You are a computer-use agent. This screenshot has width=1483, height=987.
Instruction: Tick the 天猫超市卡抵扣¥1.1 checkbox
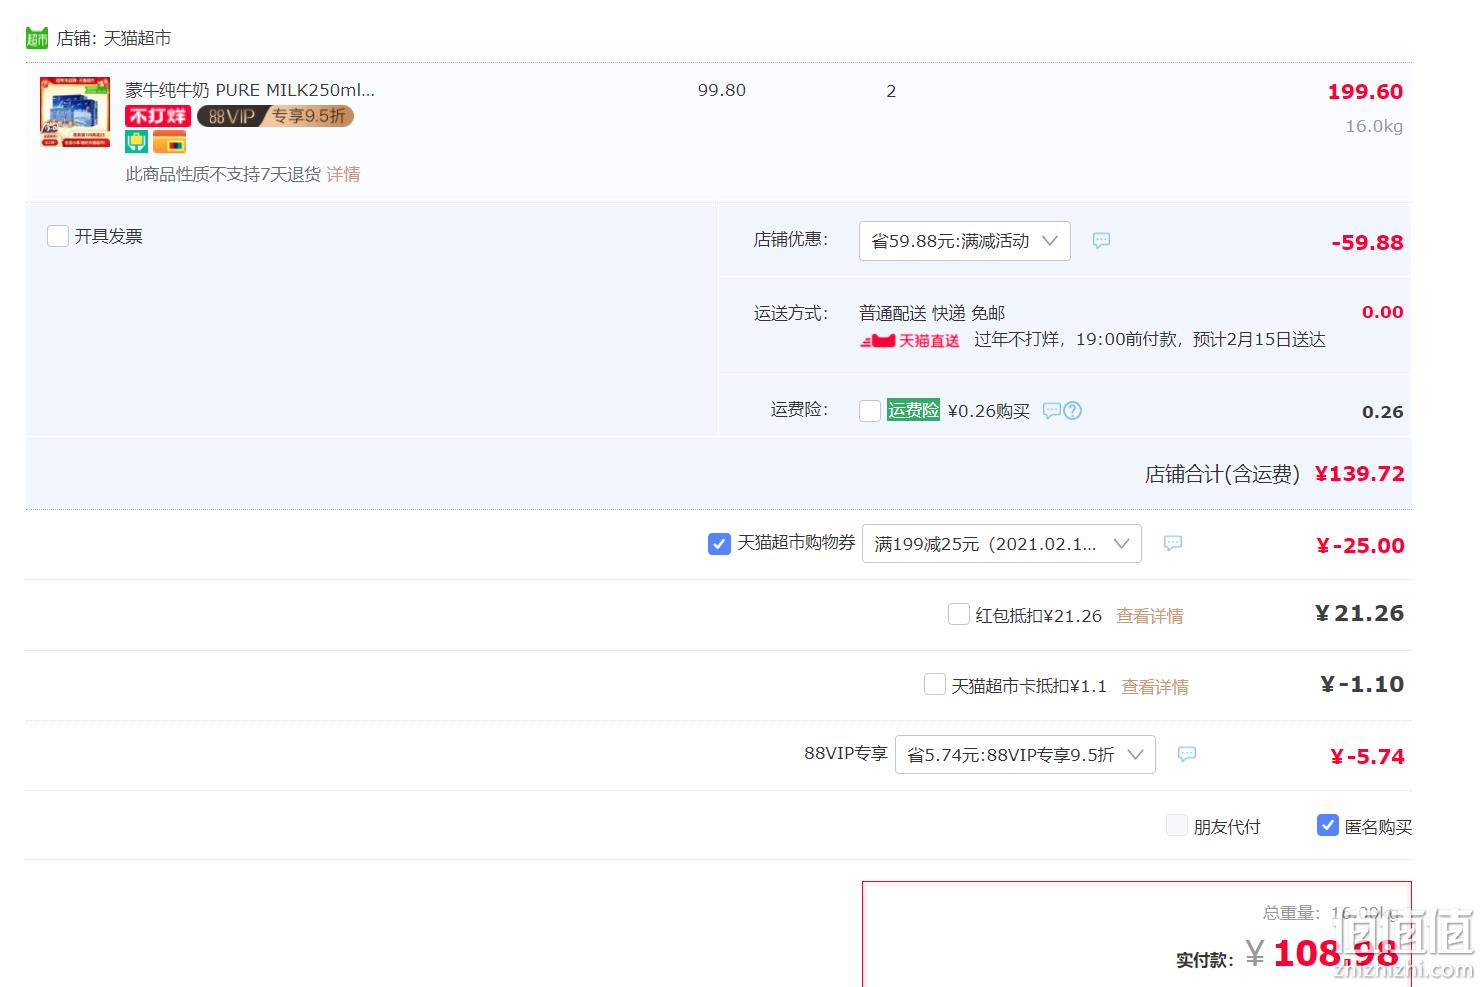pos(935,684)
